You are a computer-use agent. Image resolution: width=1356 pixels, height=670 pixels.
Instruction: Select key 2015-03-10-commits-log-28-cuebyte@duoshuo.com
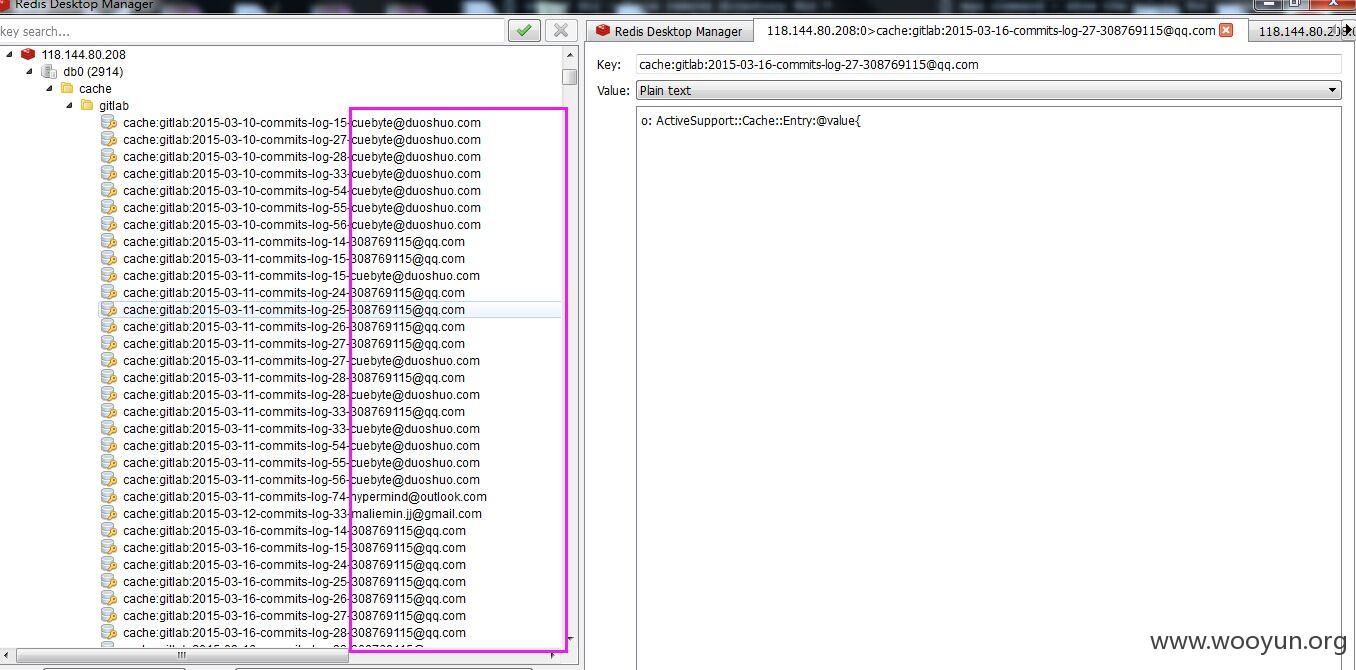pos(302,156)
